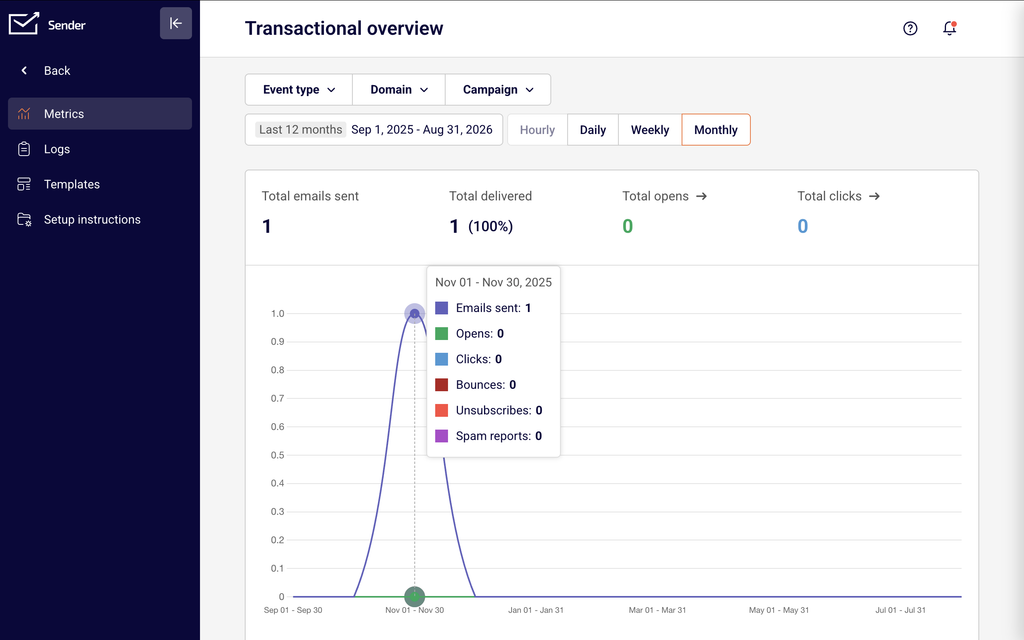Viewport: 1024px width, 640px height.
Task: Switch to Weekly interval
Action: (650, 130)
